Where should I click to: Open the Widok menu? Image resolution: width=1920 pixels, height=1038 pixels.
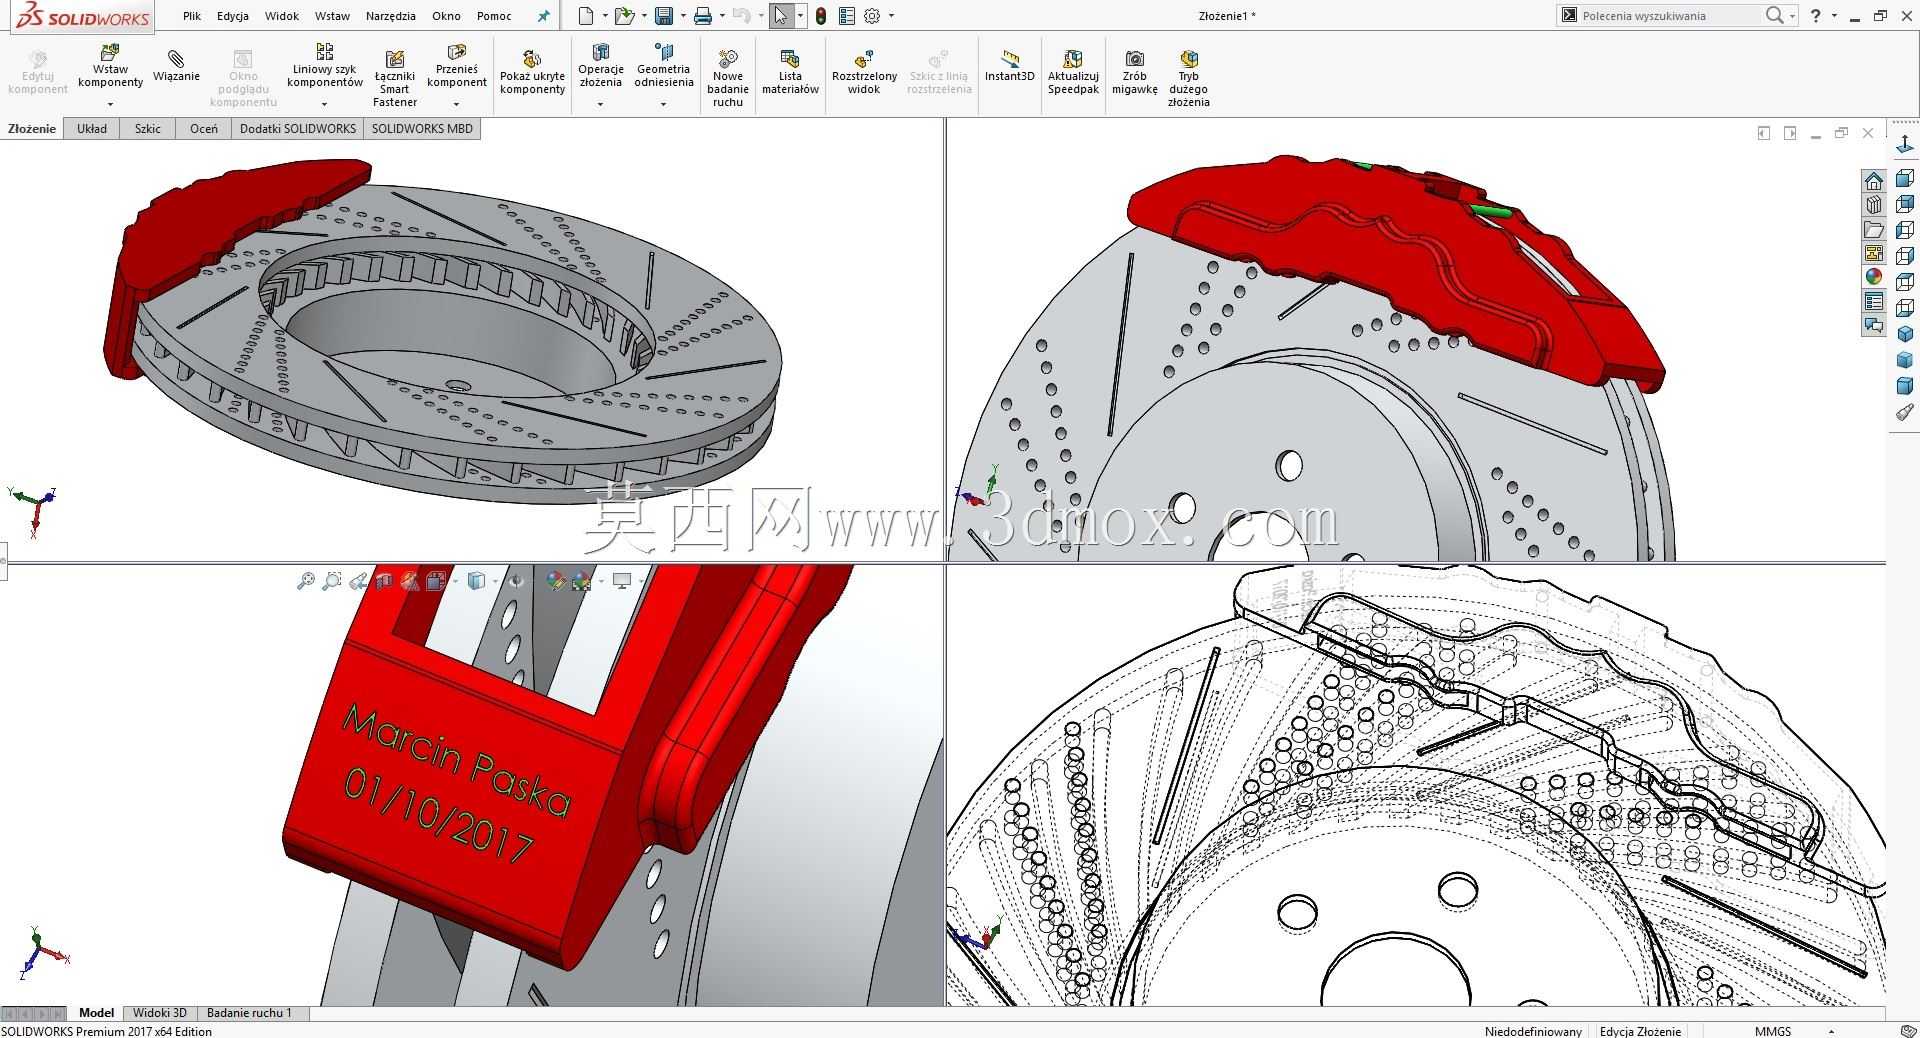282,16
